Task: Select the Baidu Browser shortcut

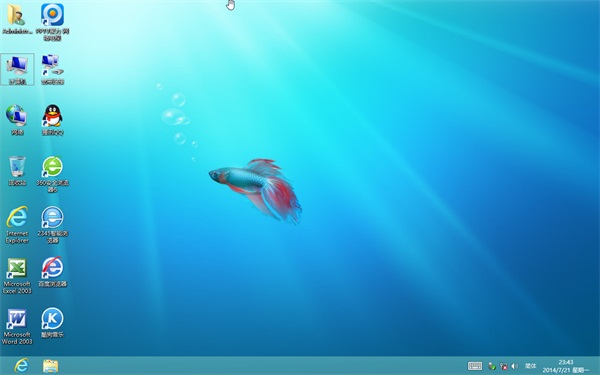Action: pos(52,272)
